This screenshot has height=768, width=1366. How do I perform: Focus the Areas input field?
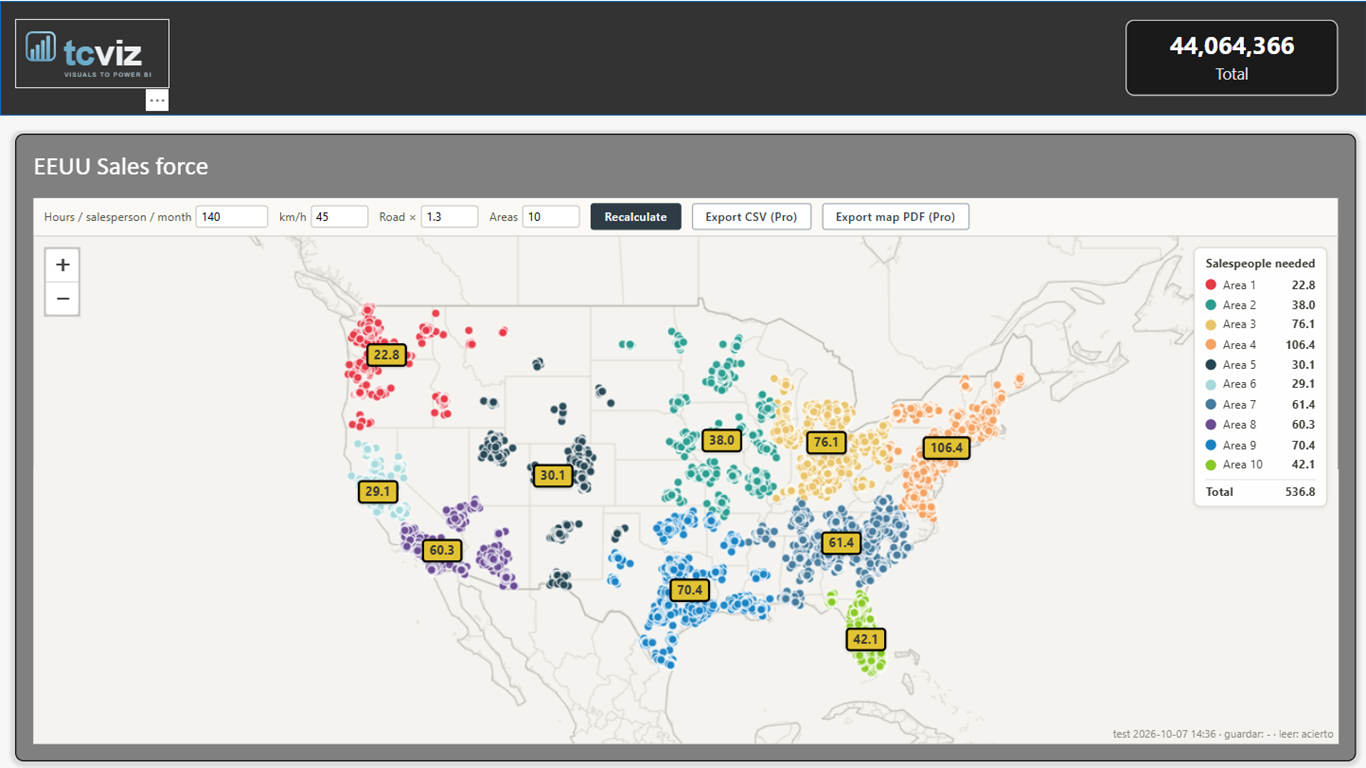click(x=551, y=217)
